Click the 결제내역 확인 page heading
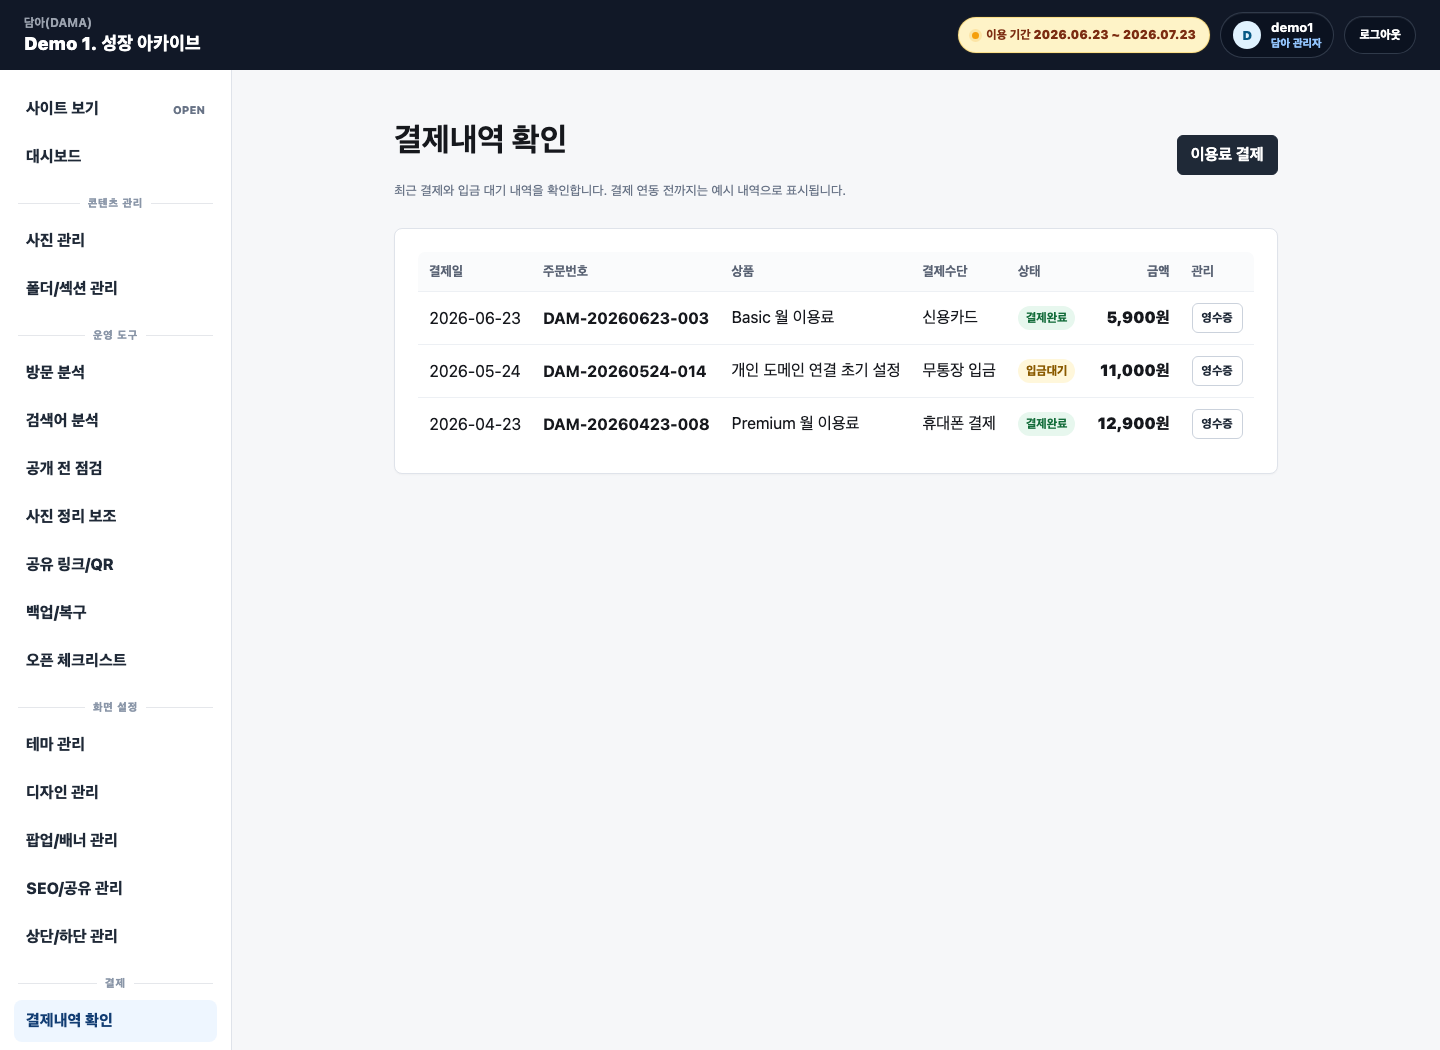 480,139
